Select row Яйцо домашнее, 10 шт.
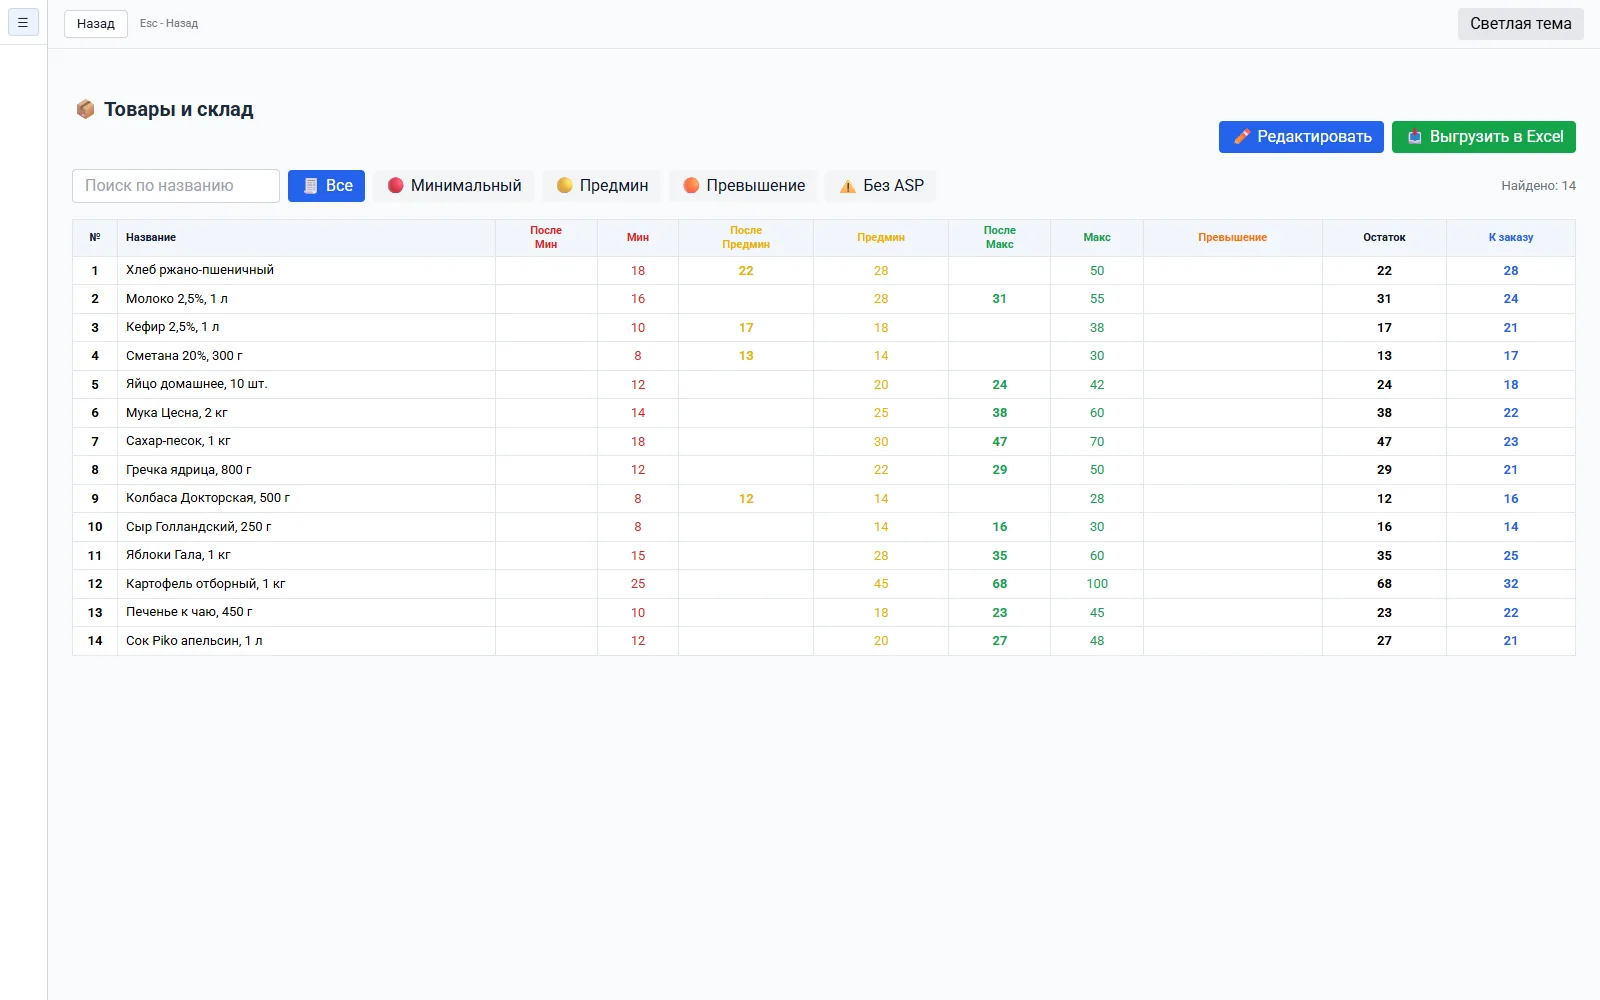Image resolution: width=1600 pixels, height=1000 pixels. [x=824, y=385]
